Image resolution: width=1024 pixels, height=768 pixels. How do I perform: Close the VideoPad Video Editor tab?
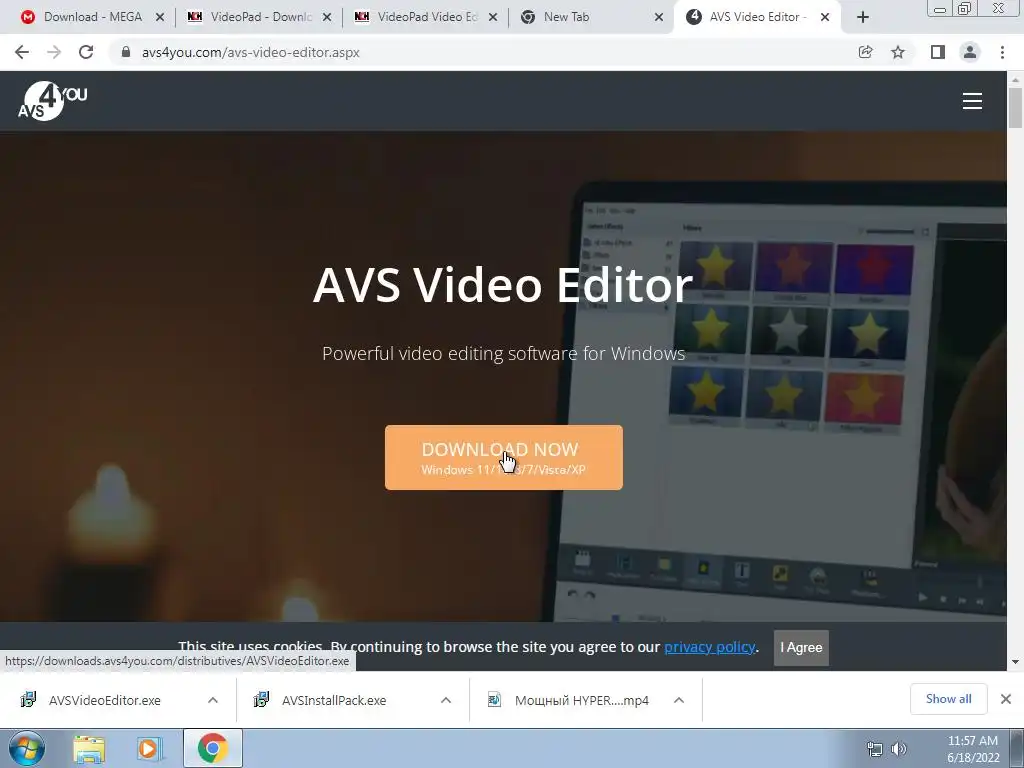click(494, 18)
